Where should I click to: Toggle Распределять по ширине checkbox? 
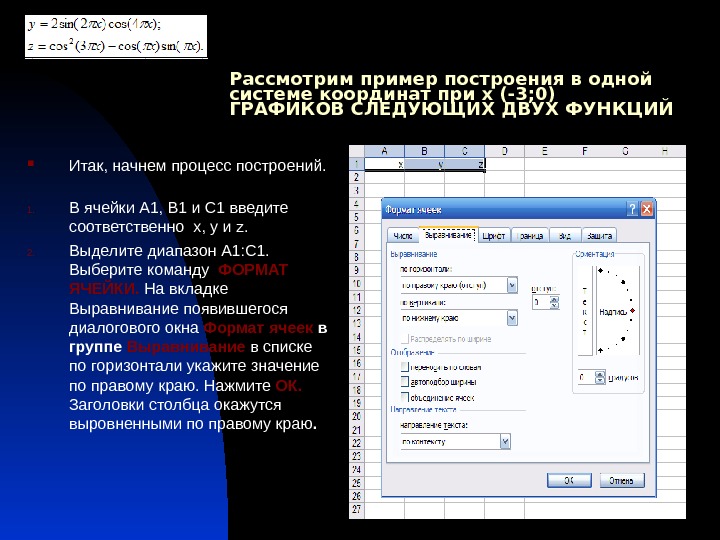(x=405, y=339)
